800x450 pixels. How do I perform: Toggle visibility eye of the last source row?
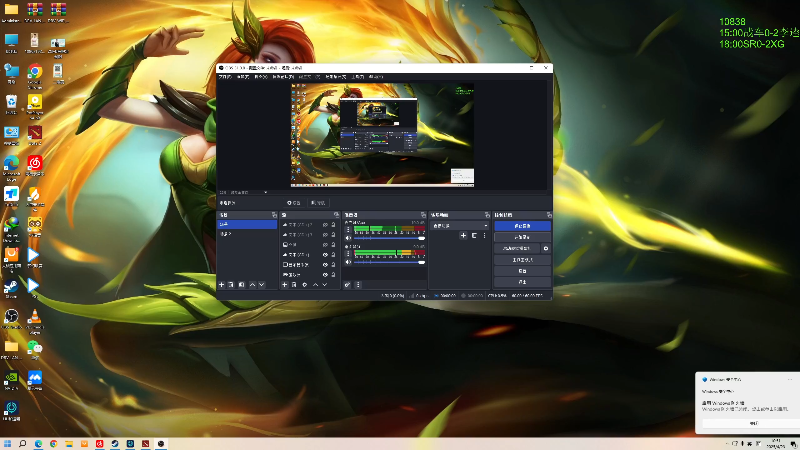point(325,274)
